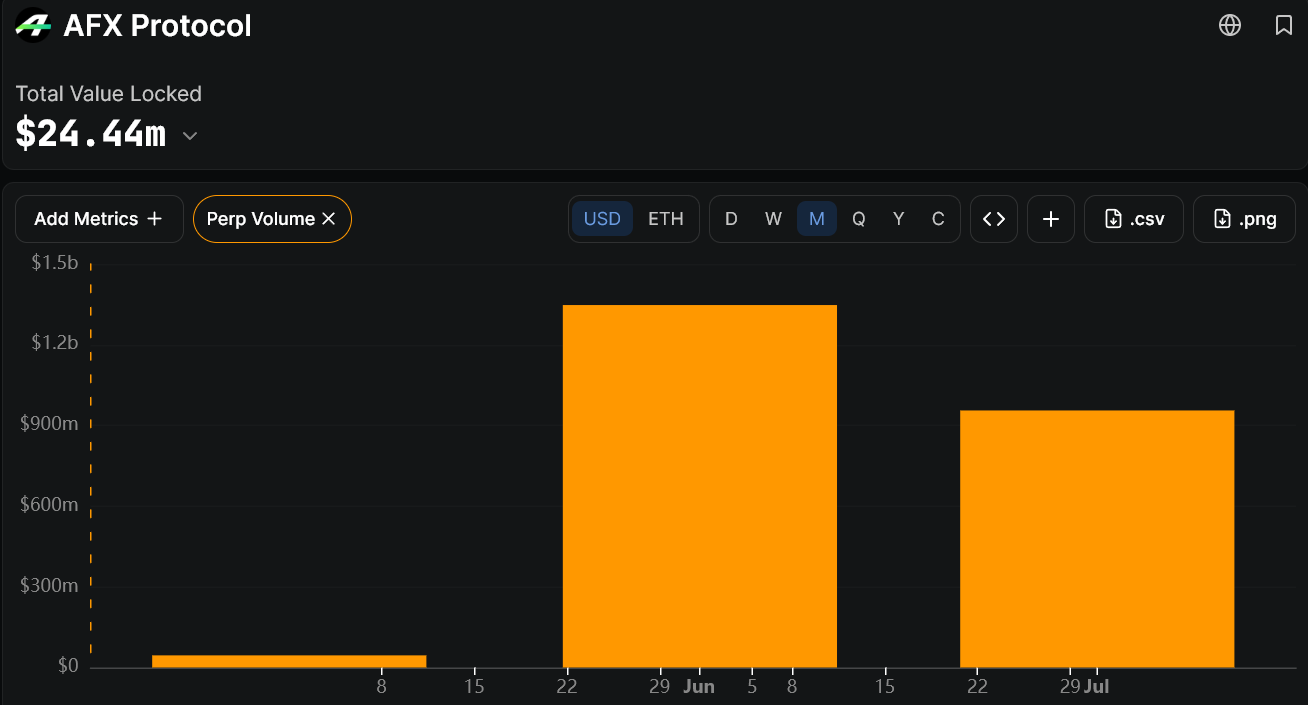Screen dimensions: 1308x705
Task: Click the $1.5b axis label
Action: [55, 263]
